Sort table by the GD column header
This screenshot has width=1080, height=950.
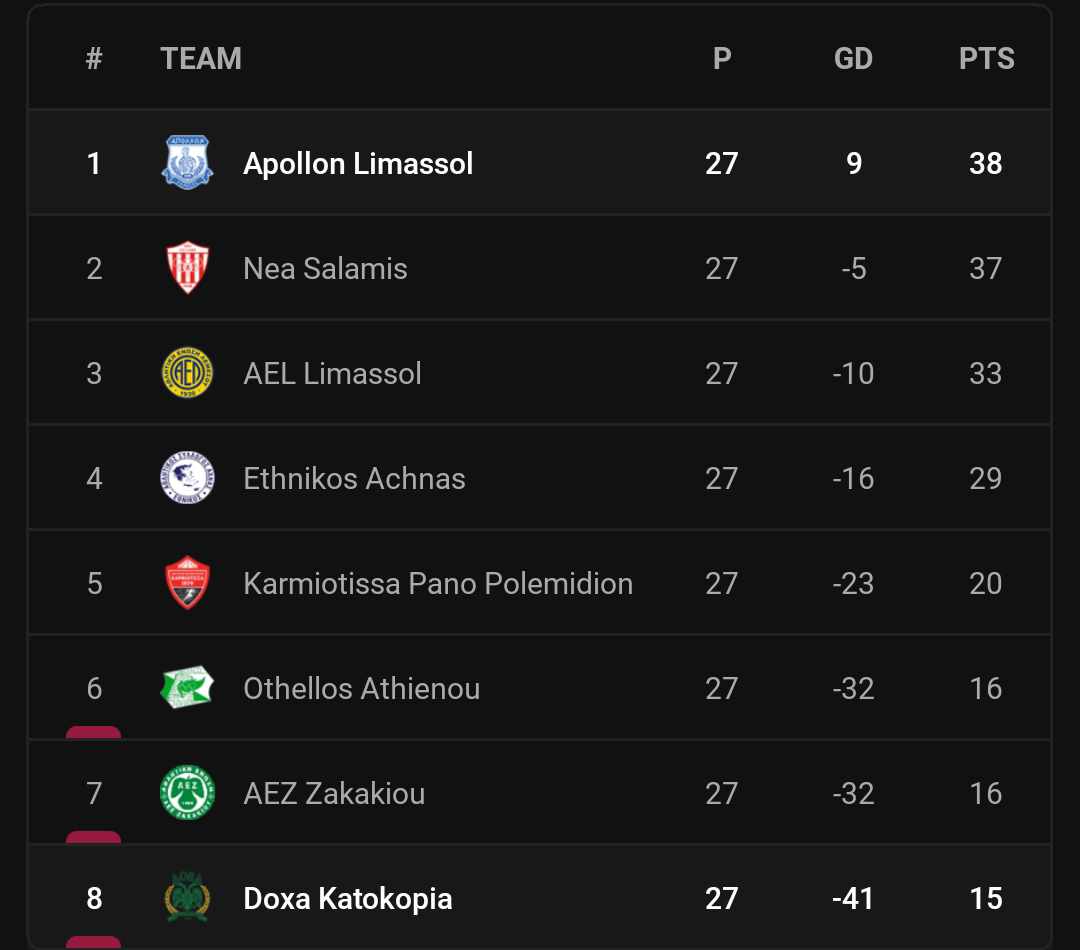[853, 59]
